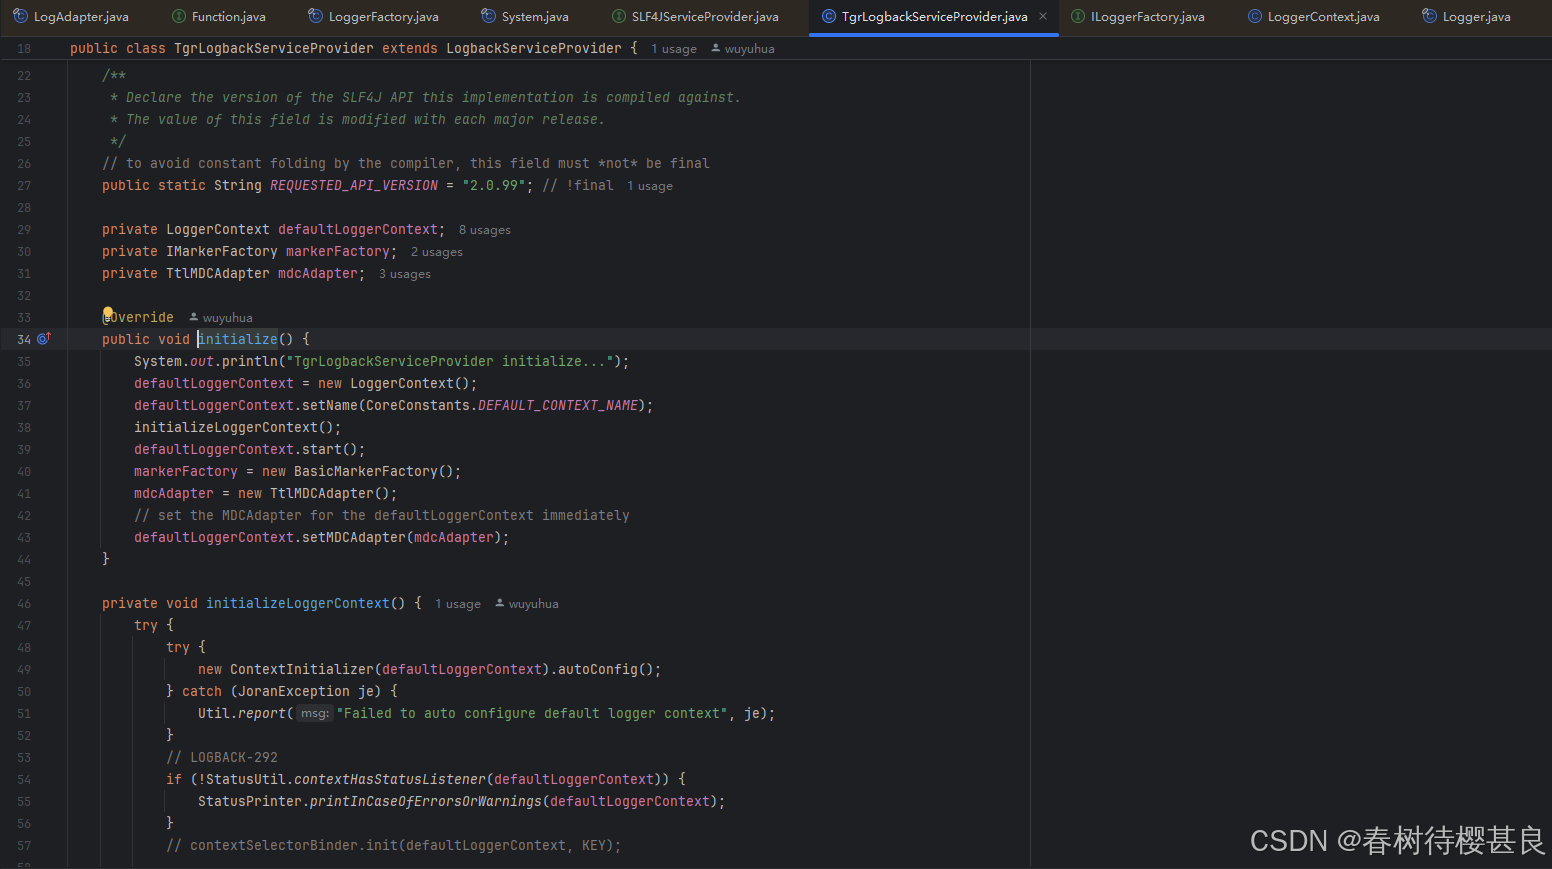Viewport: 1552px width, 869px height.
Task: Click line number 34 in gutter
Action: click(x=24, y=340)
